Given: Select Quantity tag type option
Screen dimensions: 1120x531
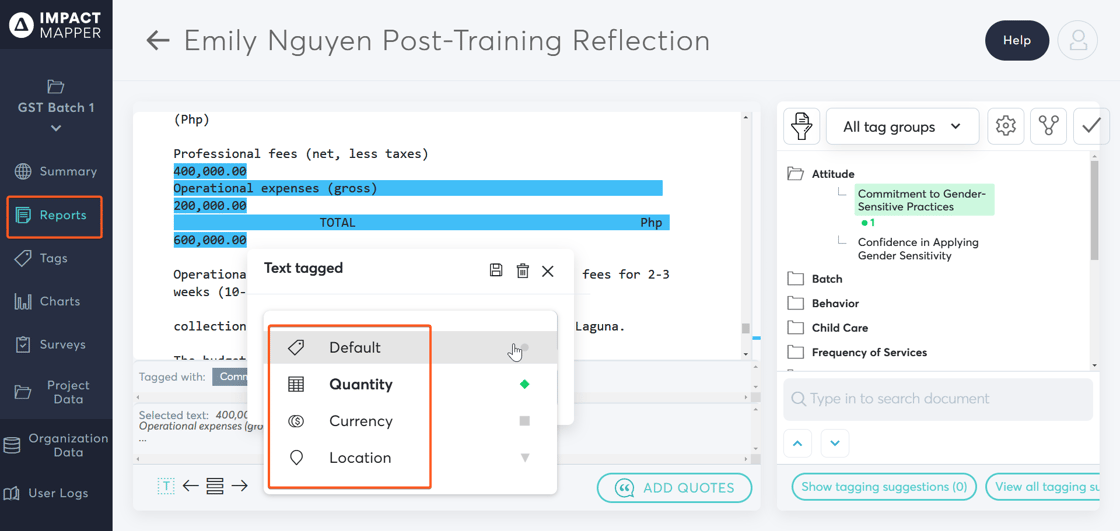Looking at the screenshot, I should tap(361, 385).
